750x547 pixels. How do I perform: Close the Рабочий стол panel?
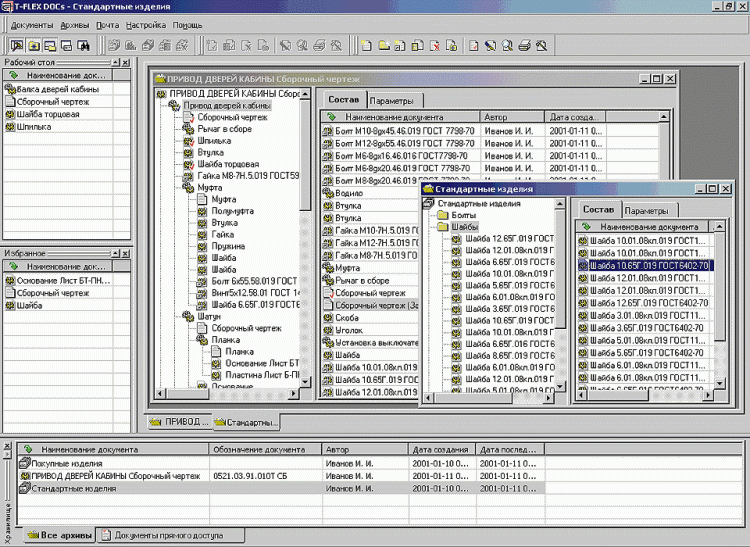pyautogui.click(x=125, y=62)
